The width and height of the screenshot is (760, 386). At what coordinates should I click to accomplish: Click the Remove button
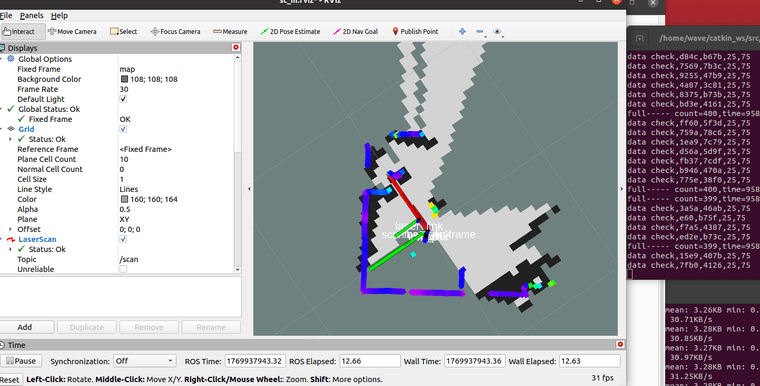[149, 327]
